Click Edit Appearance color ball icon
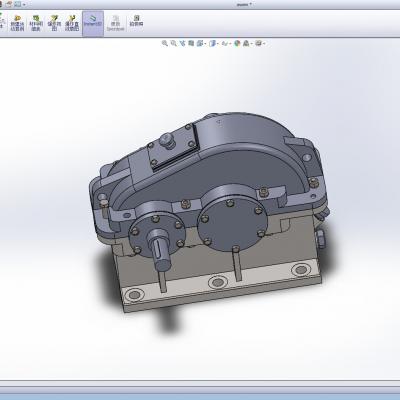Screen dimensions: 400x400 pos(237,43)
